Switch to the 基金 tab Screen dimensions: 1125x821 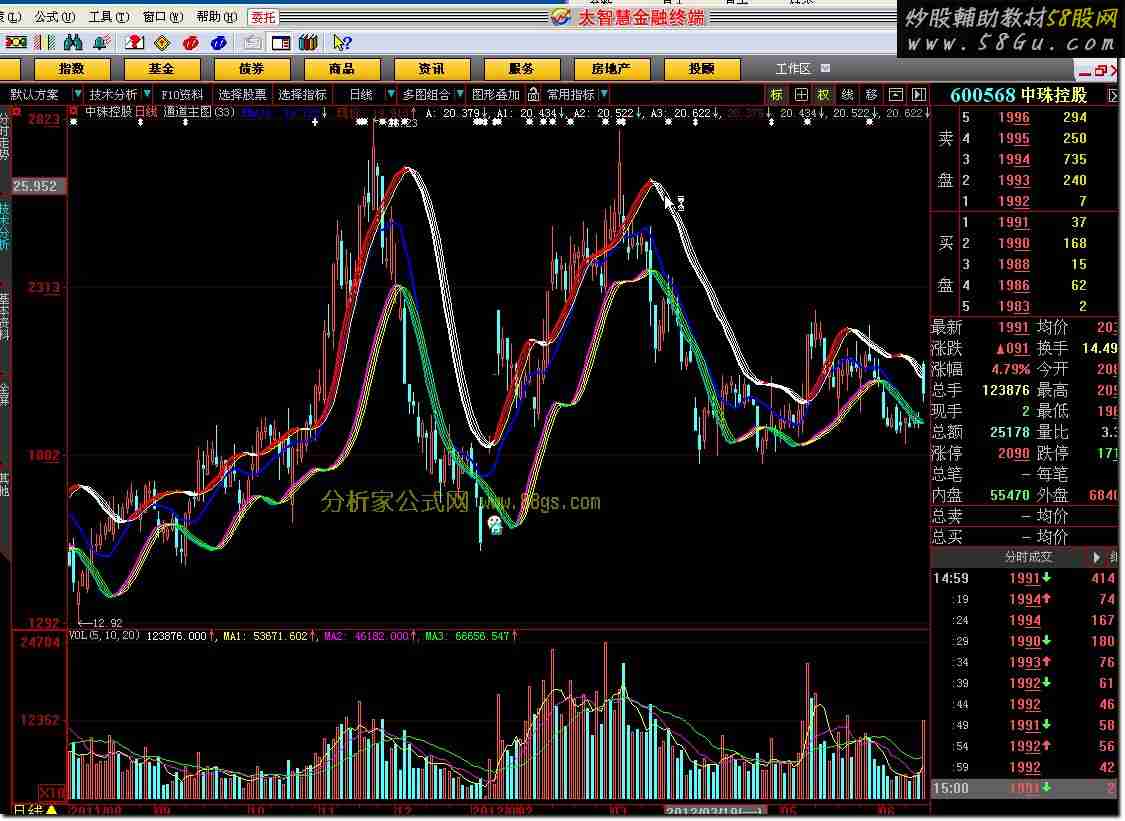point(161,69)
